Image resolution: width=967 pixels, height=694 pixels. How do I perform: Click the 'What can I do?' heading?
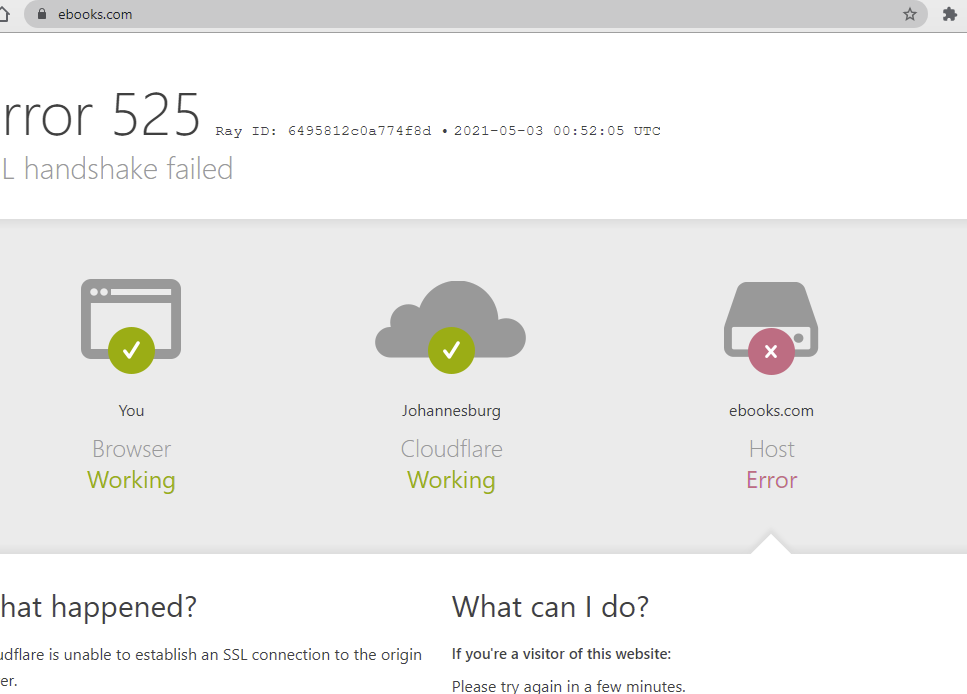(550, 607)
